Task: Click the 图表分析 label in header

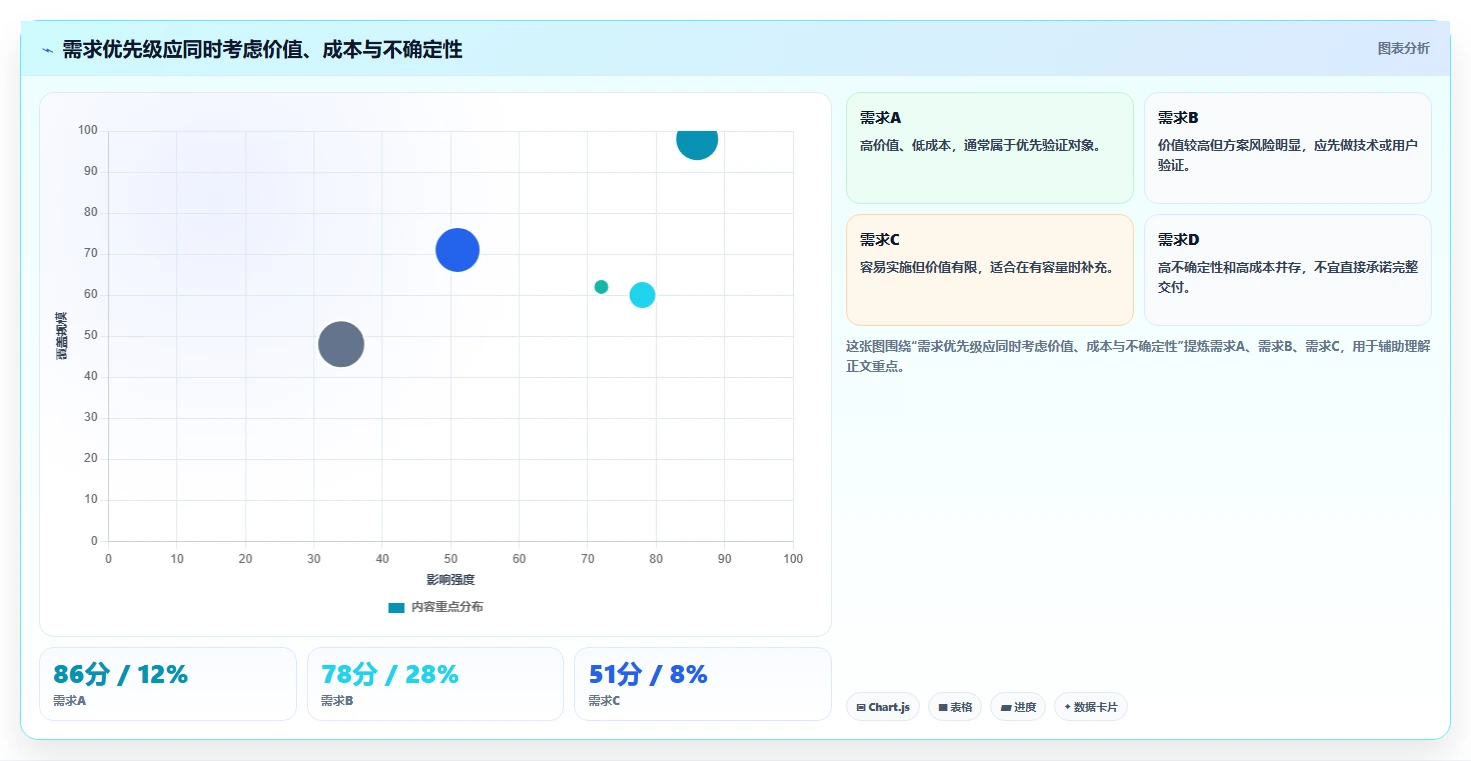Action: pyautogui.click(x=1403, y=48)
